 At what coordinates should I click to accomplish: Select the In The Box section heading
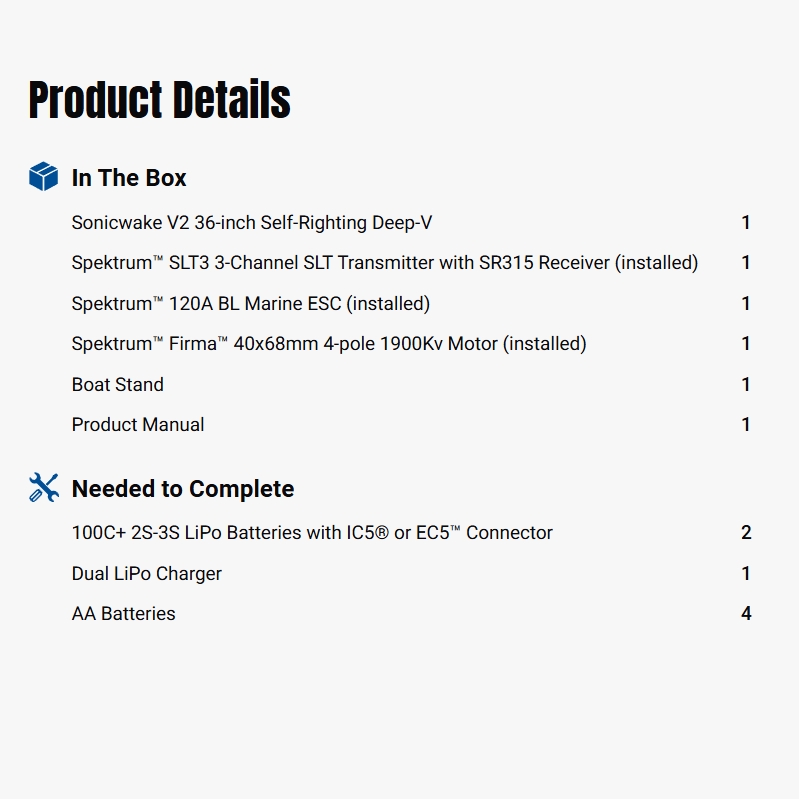[x=129, y=178]
